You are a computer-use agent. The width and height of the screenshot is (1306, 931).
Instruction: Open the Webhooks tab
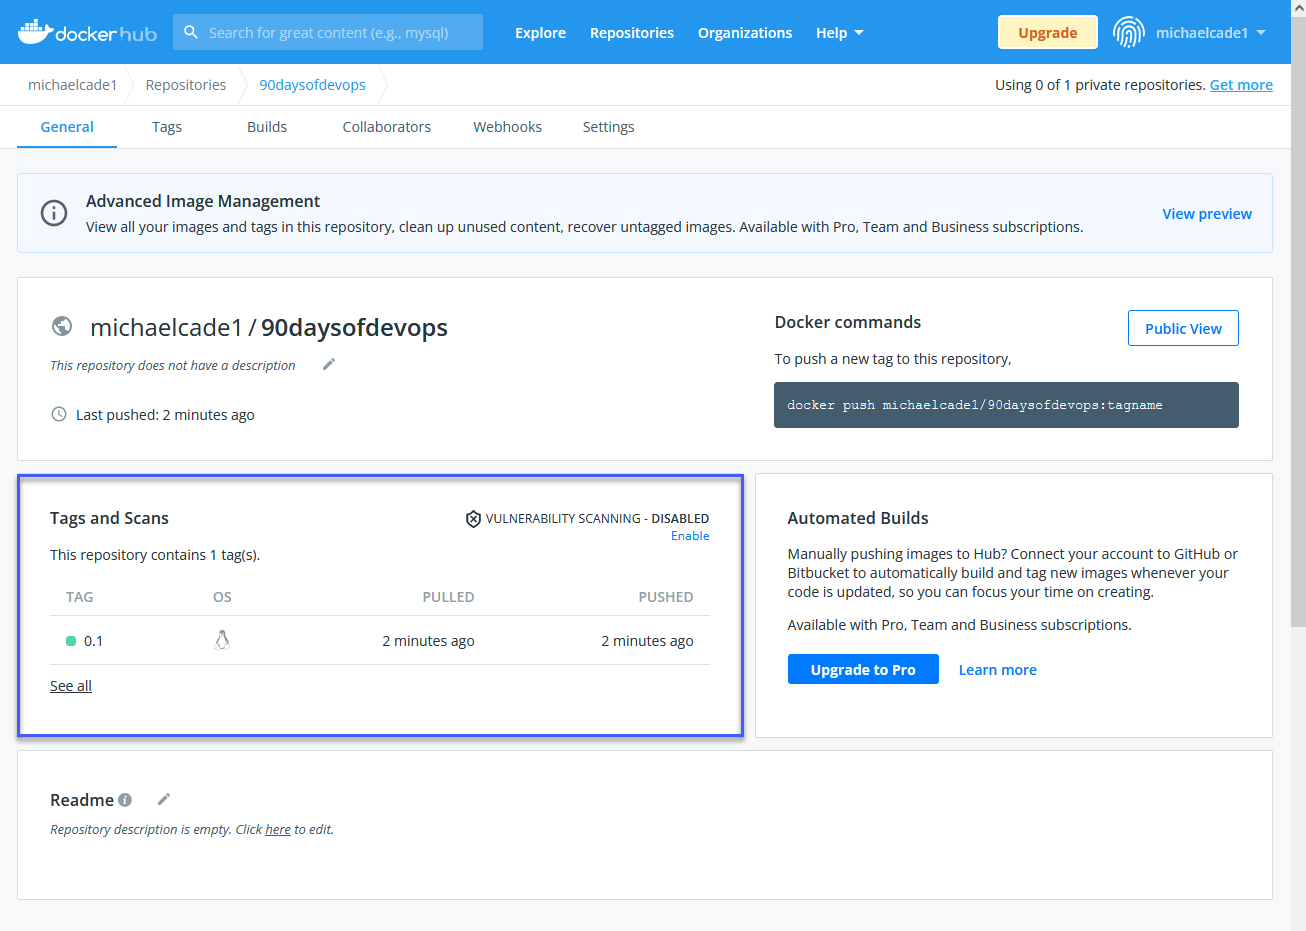(x=507, y=127)
